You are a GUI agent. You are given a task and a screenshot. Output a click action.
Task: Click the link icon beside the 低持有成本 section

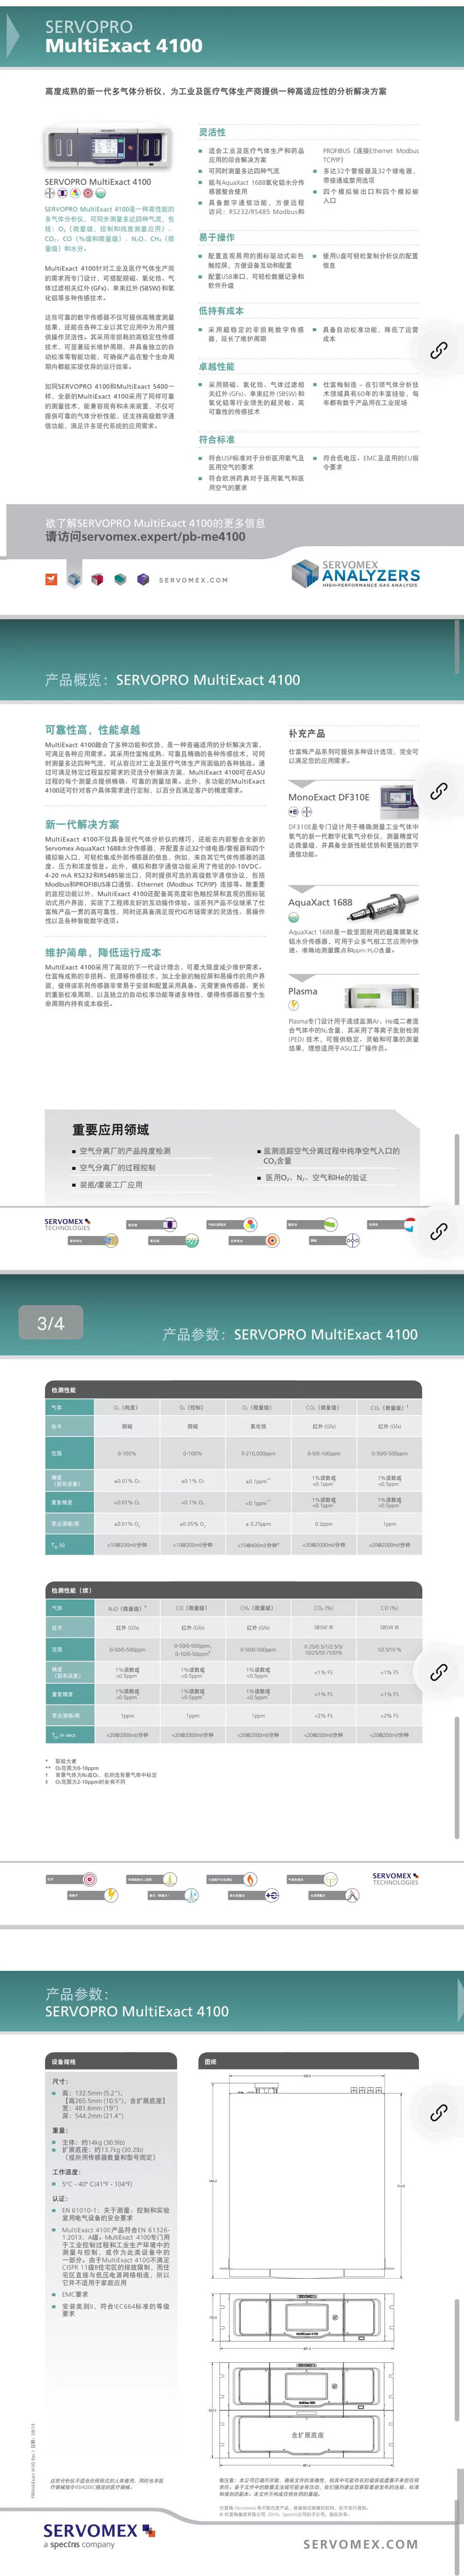click(438, 351)
